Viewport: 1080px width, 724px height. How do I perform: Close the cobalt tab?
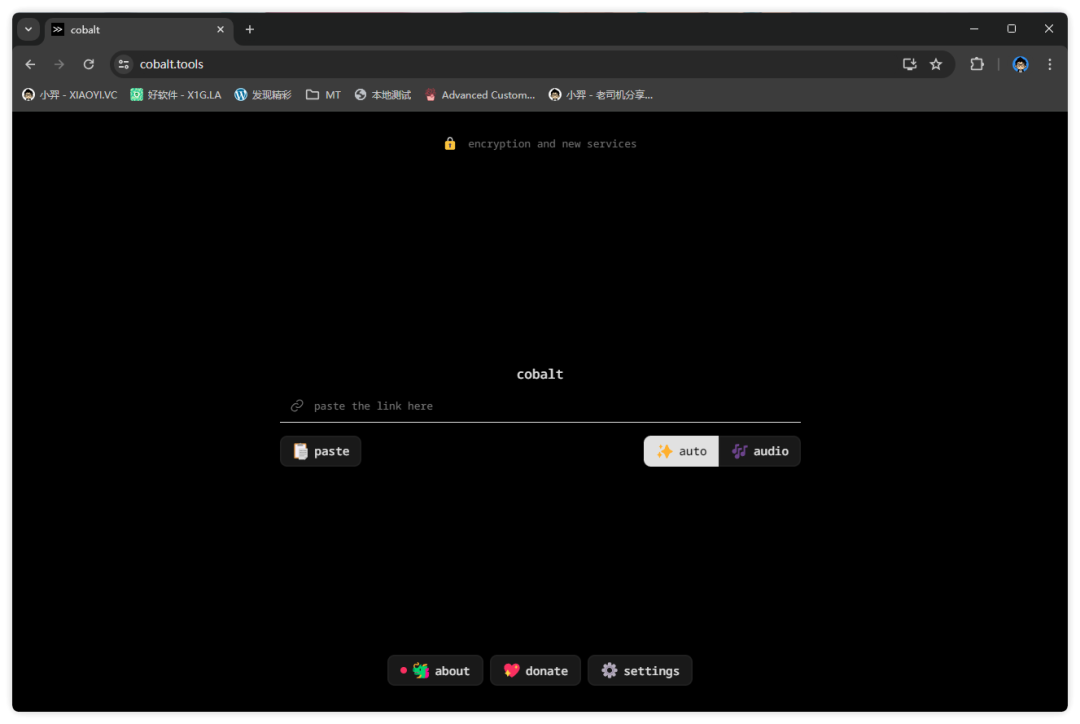[220, 30]
